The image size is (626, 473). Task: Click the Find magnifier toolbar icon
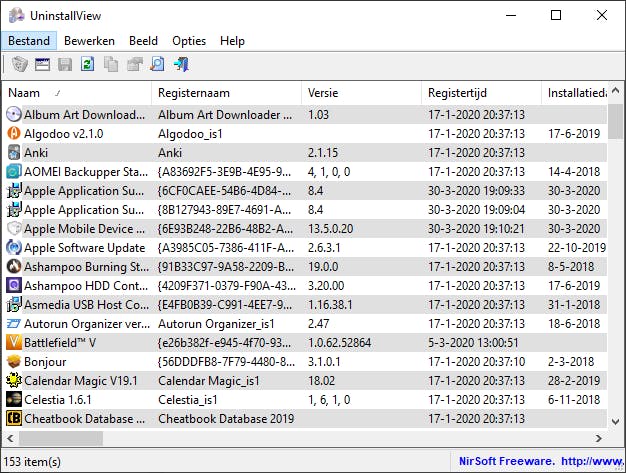(x=157, y=65)
